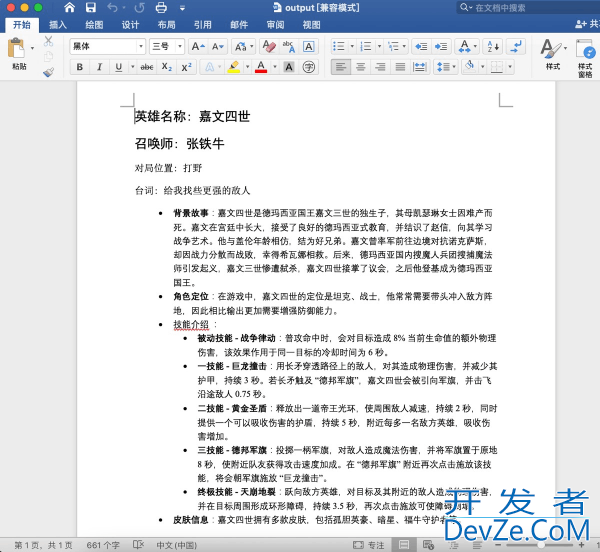Open the 邮件 ribbon tab
Image resolution: width=600 pixels, height=552 pixels.
239,25
